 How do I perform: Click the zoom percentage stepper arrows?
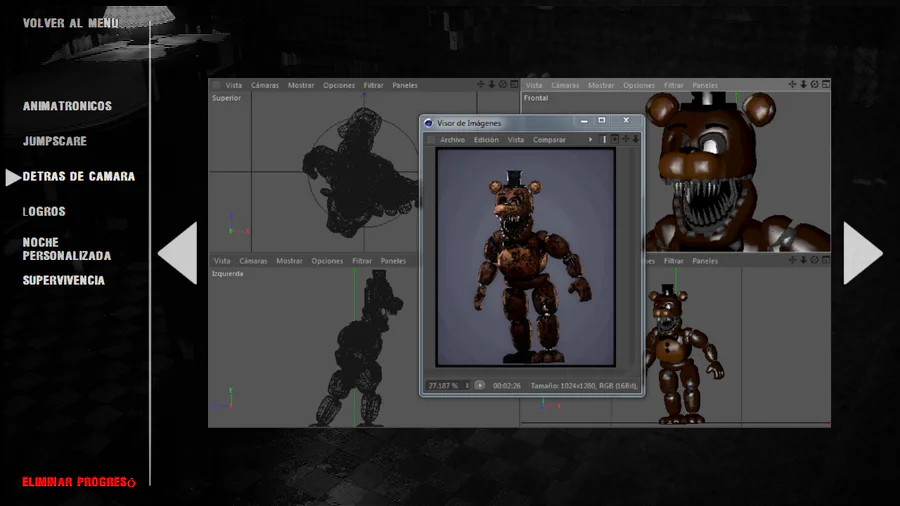click(x=467, y=386)
